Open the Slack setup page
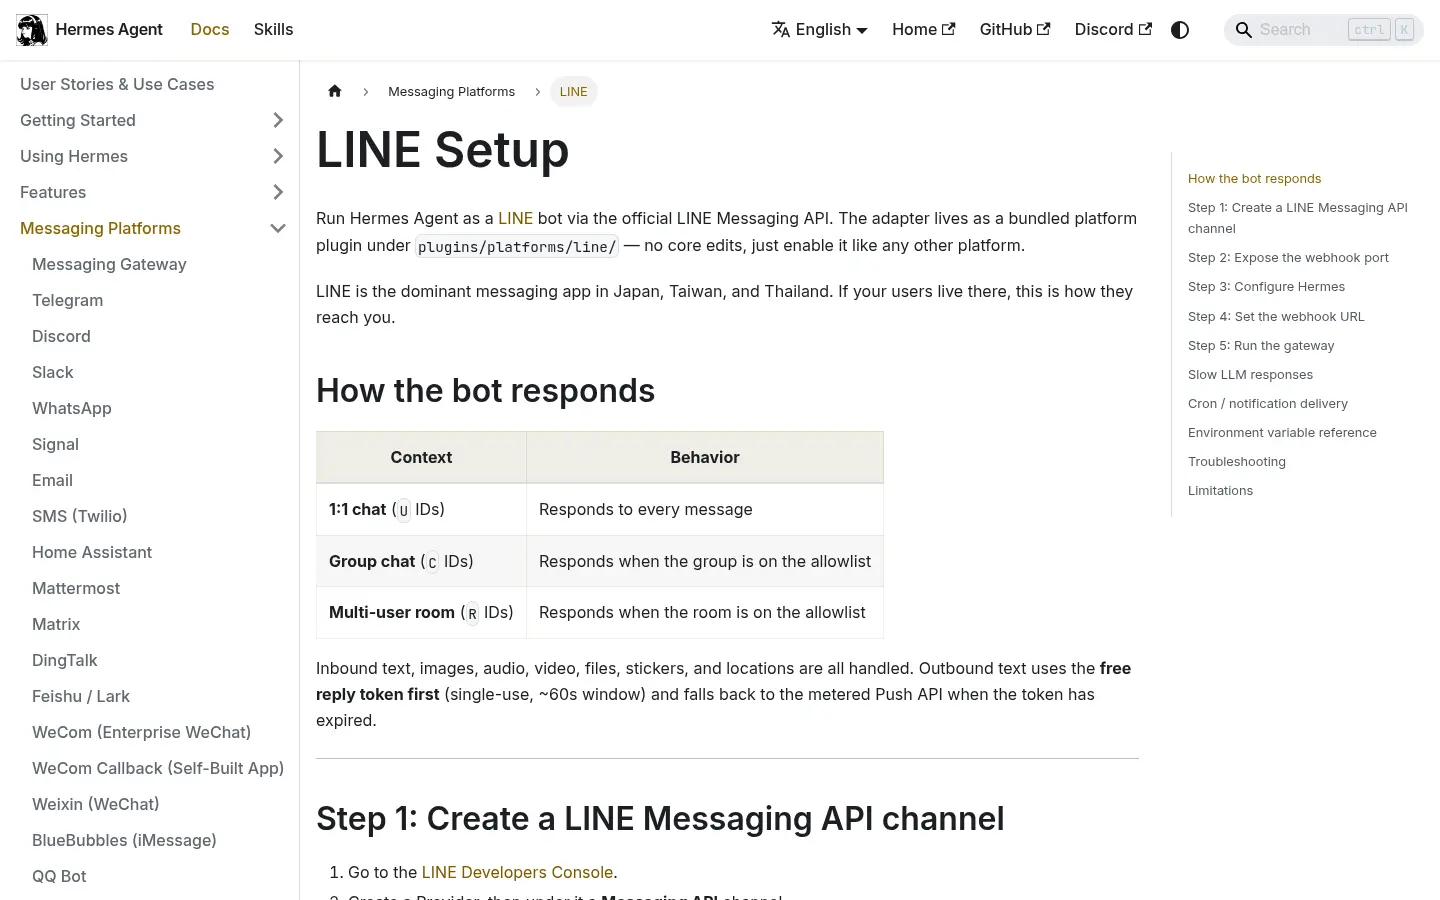The image size is (1440, 900). pos(53,372)
